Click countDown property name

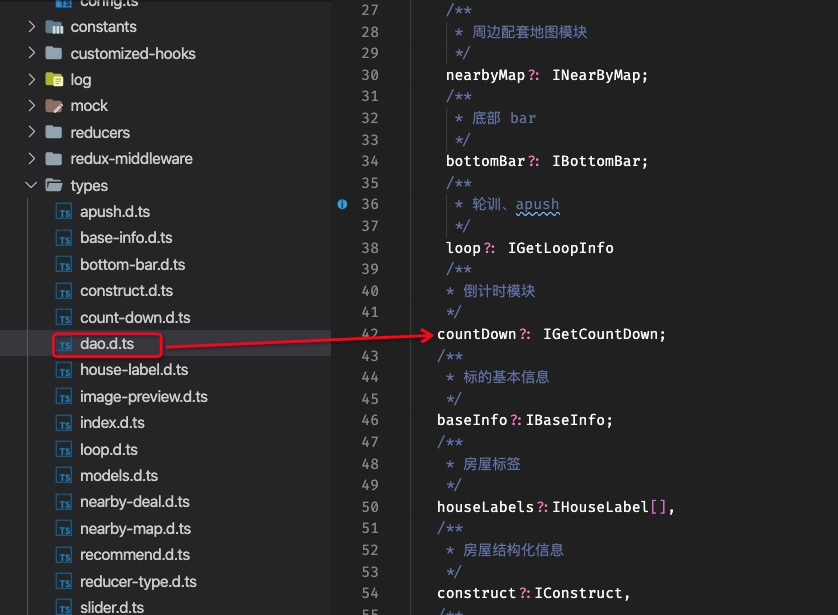click(476, 334)
